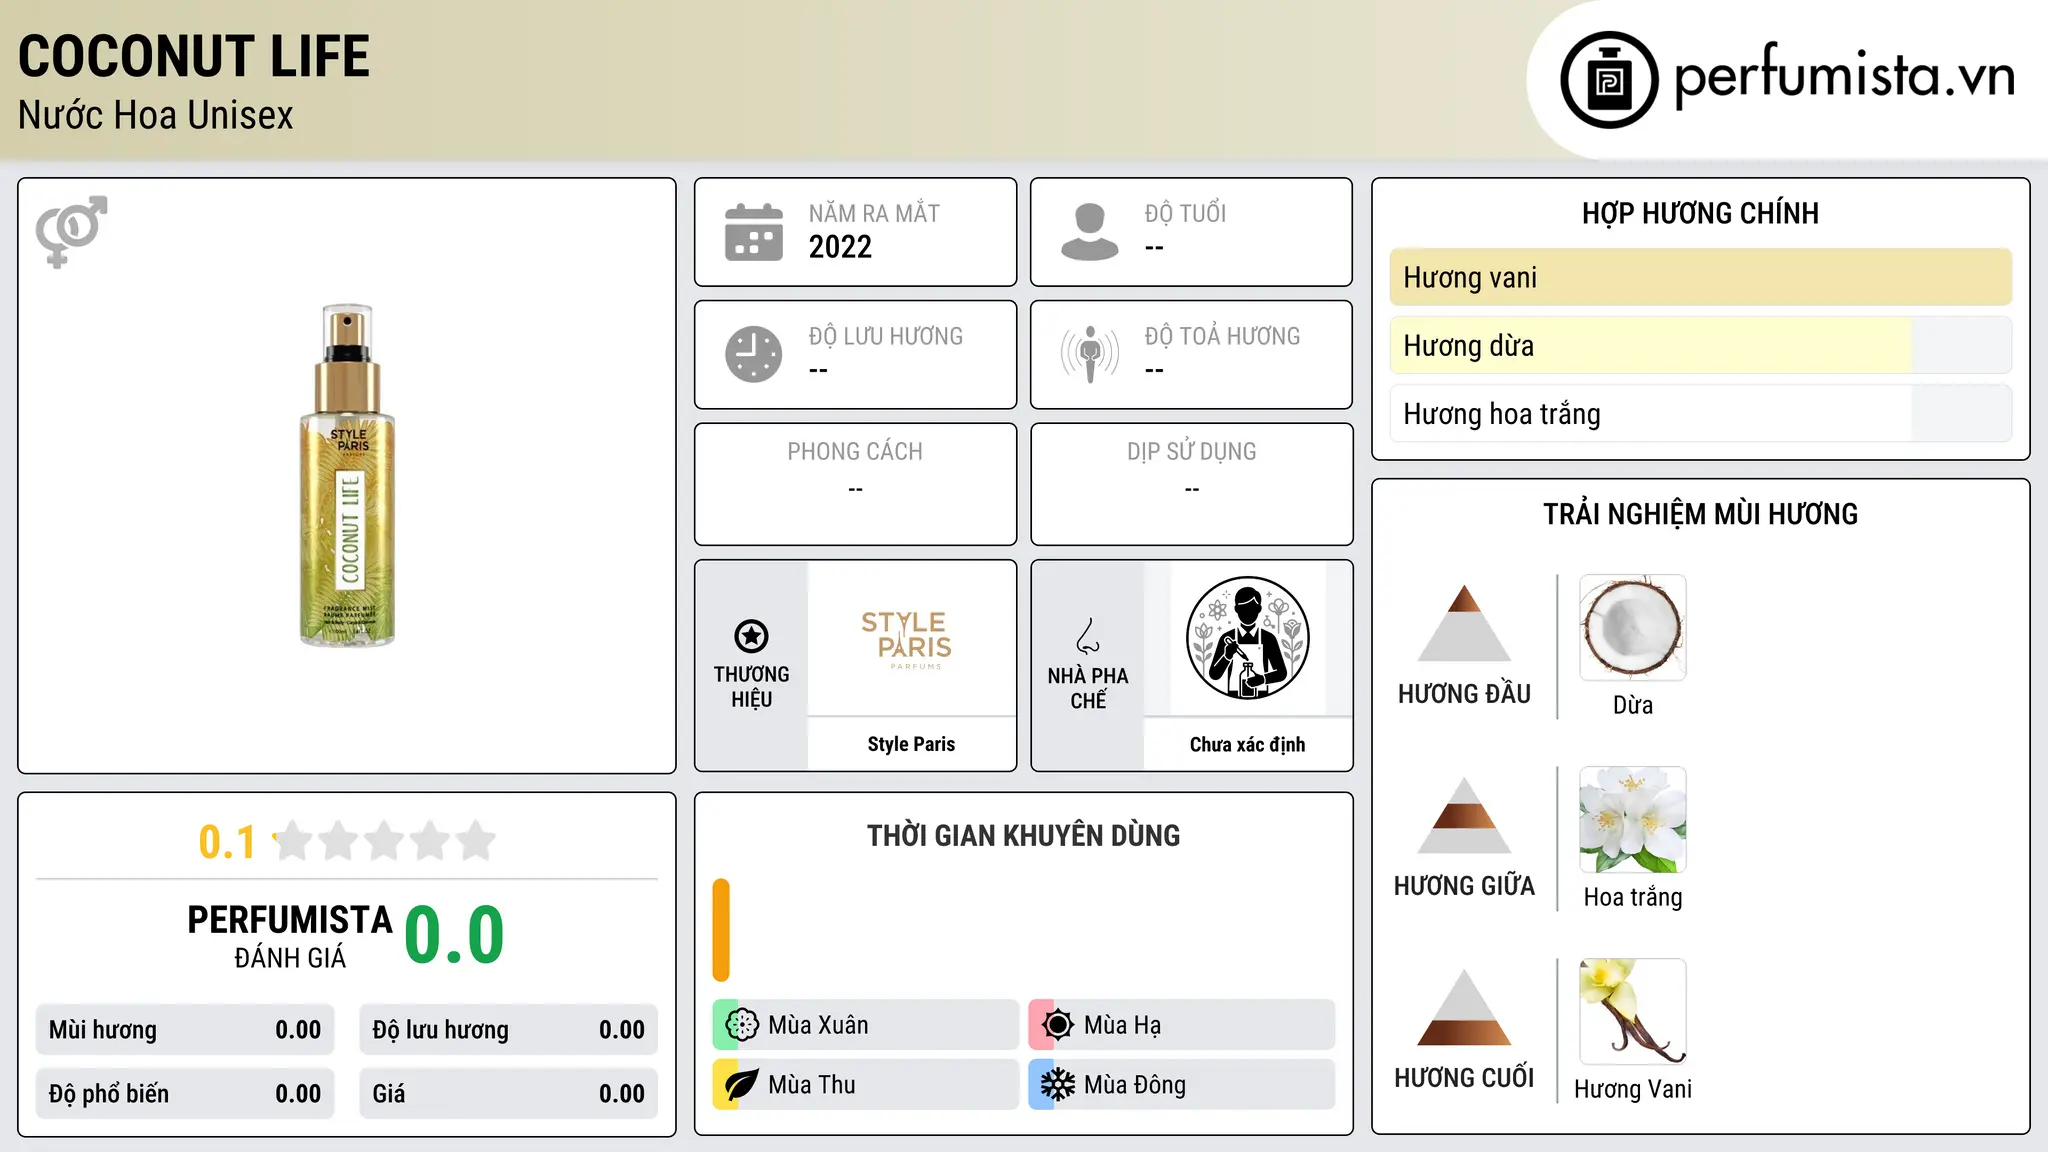Click the Độ phổ biến score row
The width and height of the screenshot is (2048, 1152).
tap(185, 1094)
